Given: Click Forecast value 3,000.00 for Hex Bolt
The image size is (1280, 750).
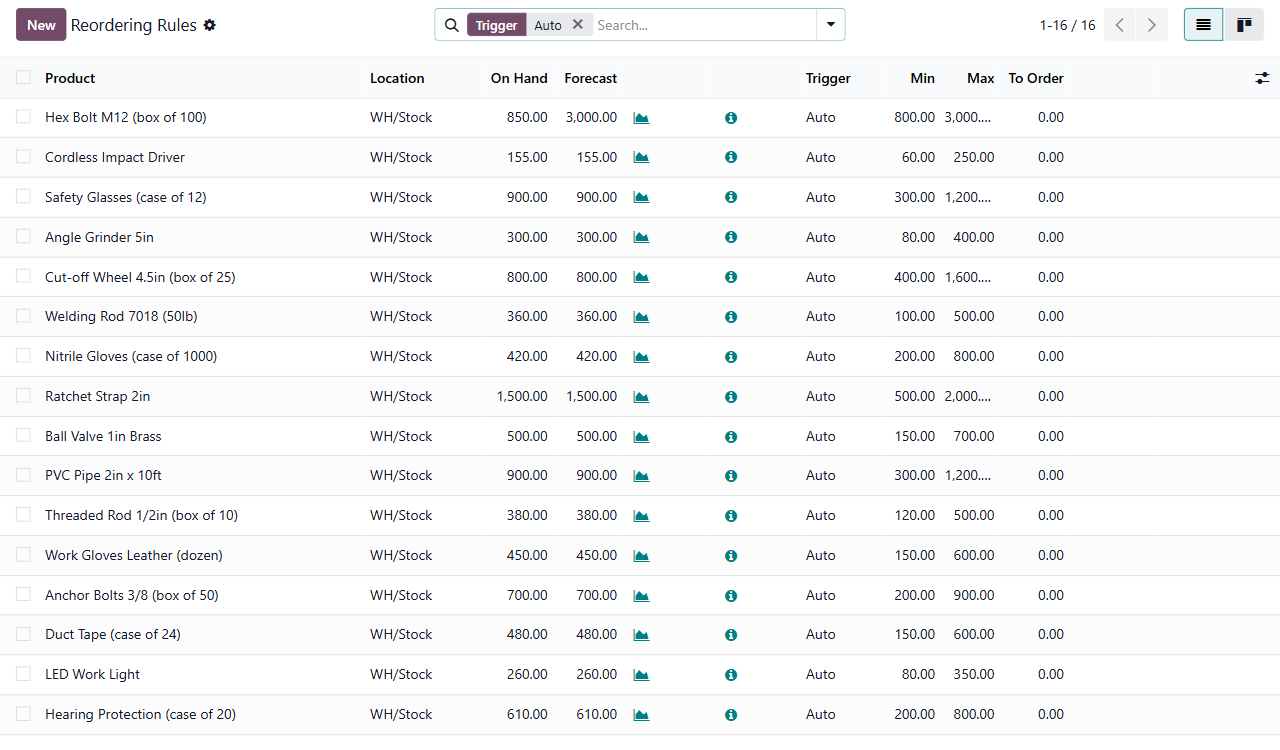Looking at the screenshot, I should click(591, 118).
